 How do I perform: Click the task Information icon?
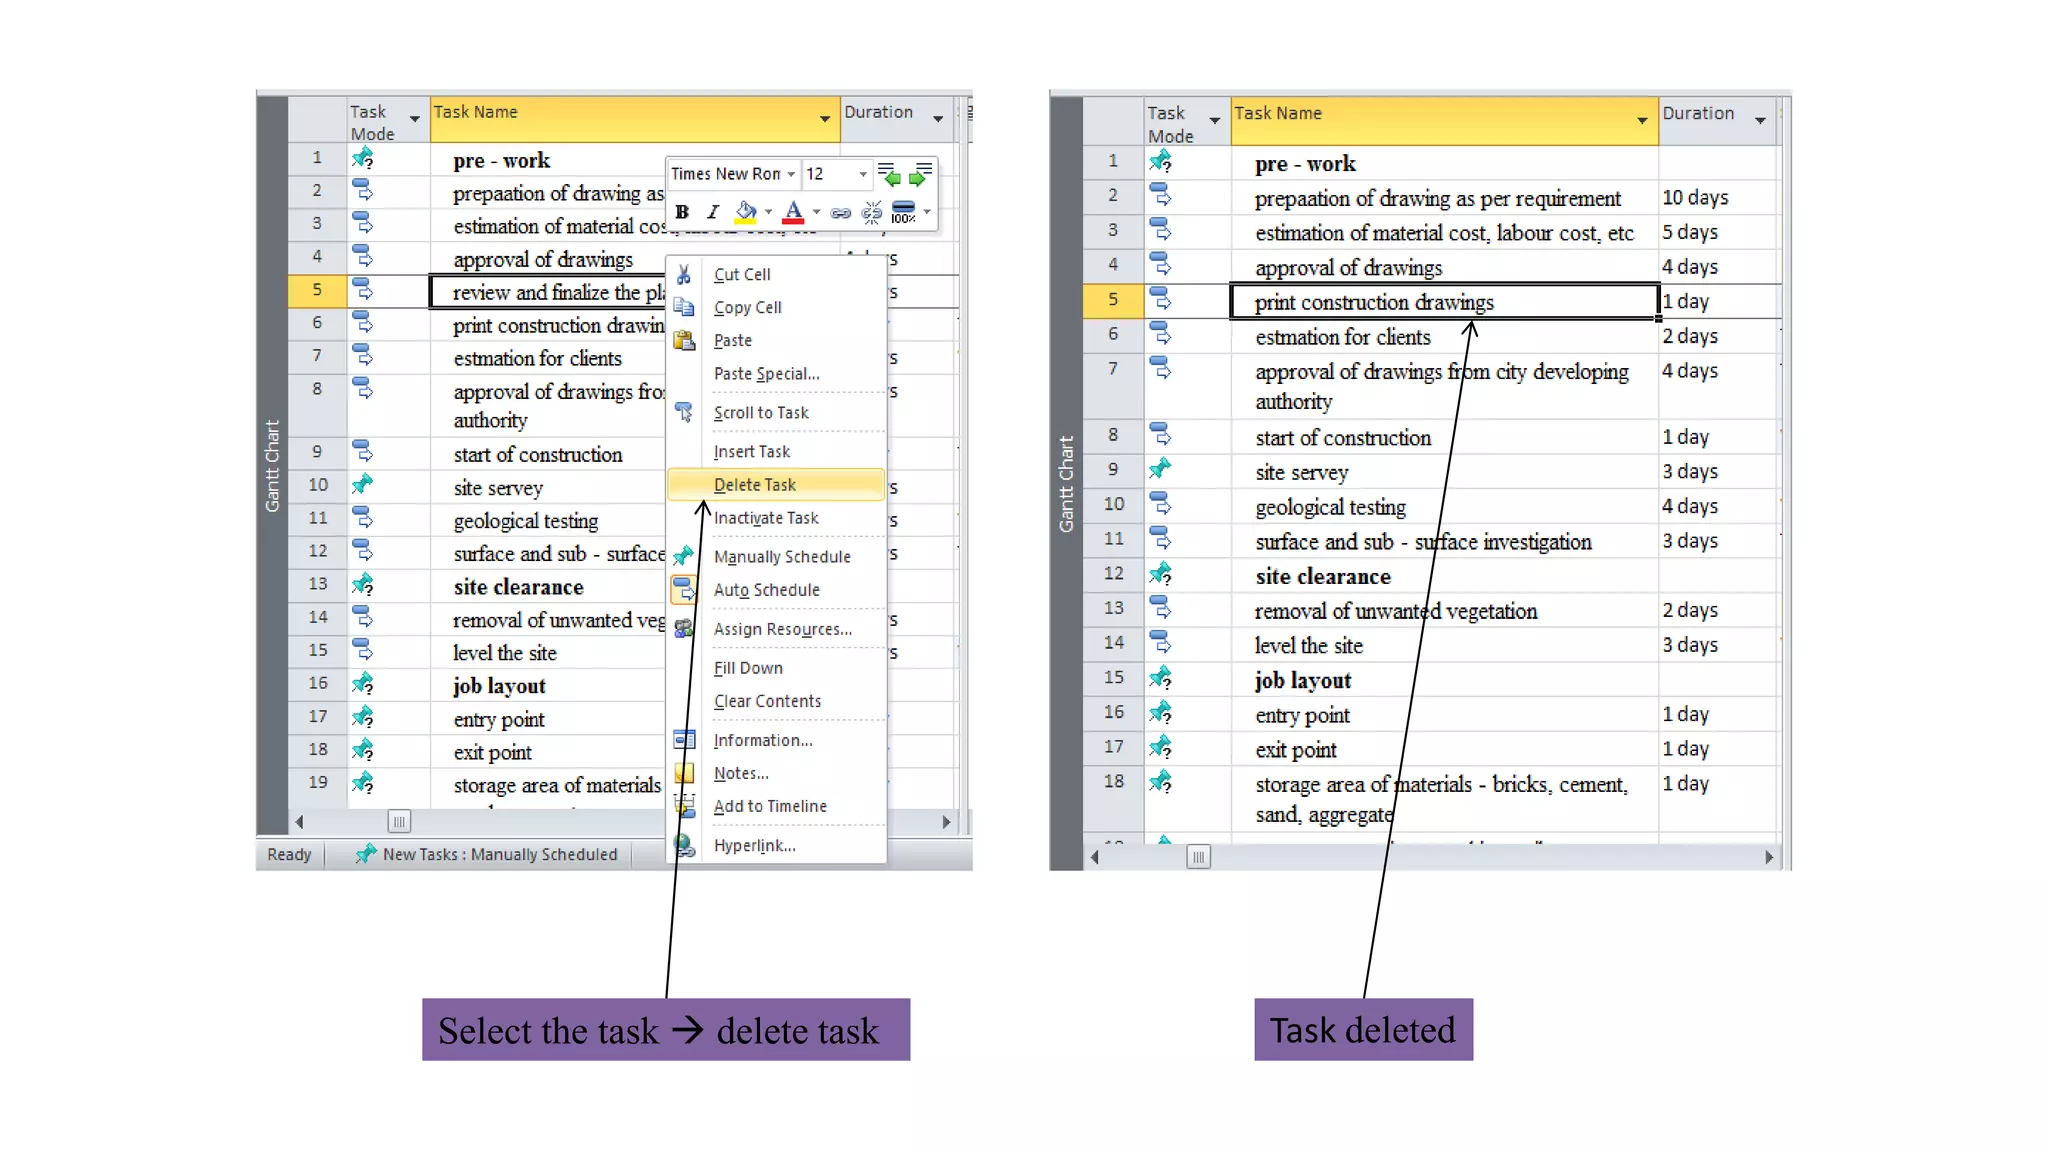click(x=684, y=739)
